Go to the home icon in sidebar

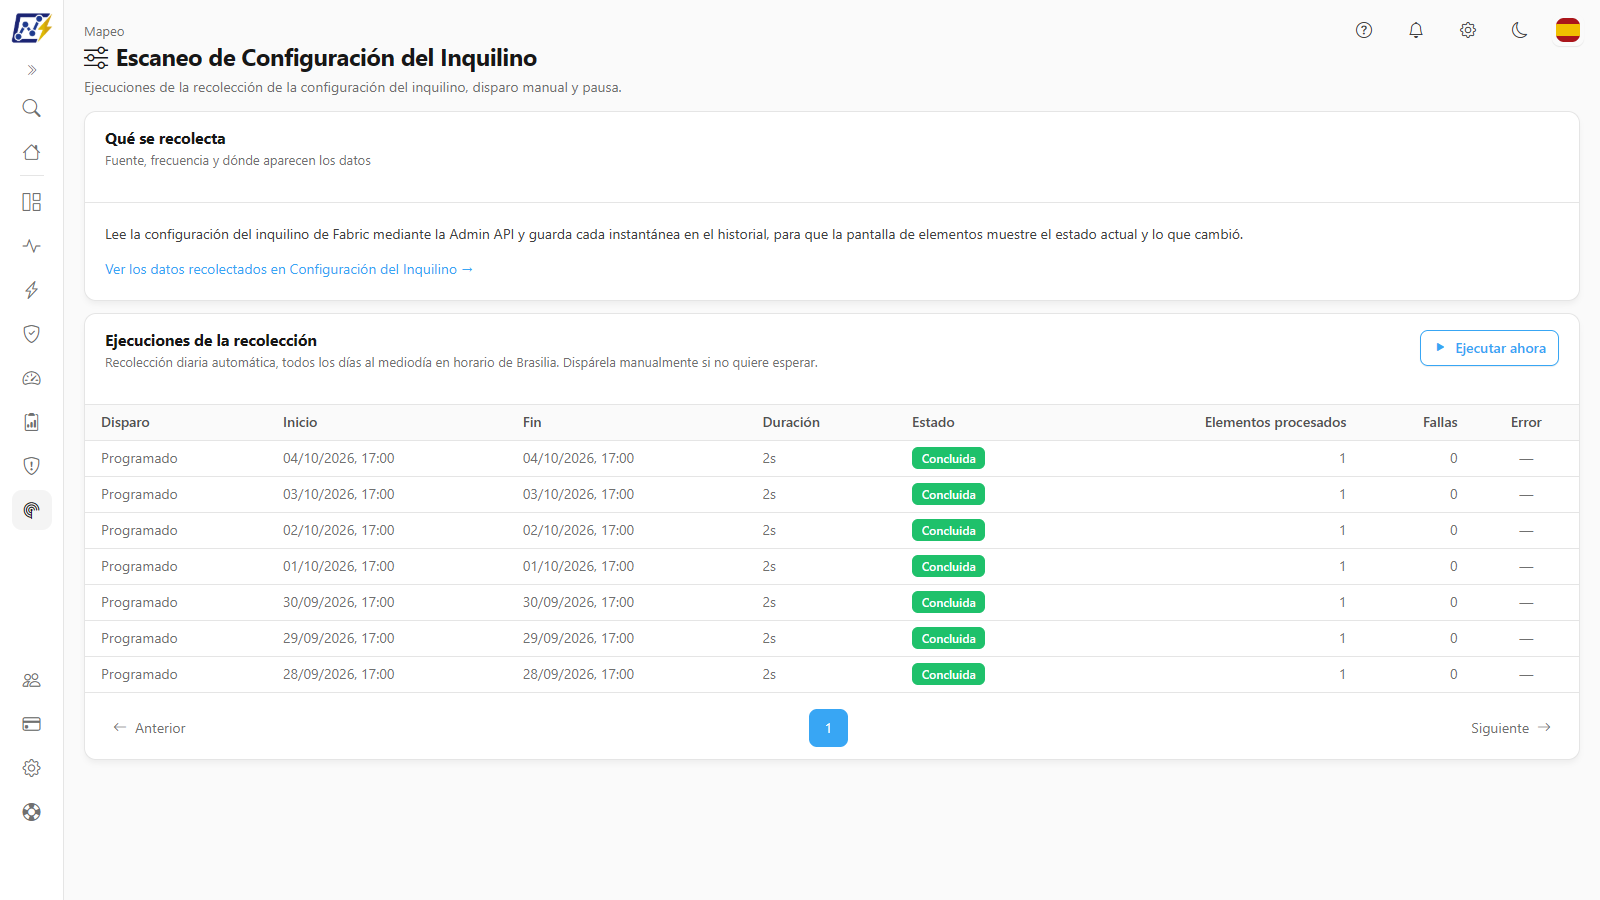pos(32,152)
